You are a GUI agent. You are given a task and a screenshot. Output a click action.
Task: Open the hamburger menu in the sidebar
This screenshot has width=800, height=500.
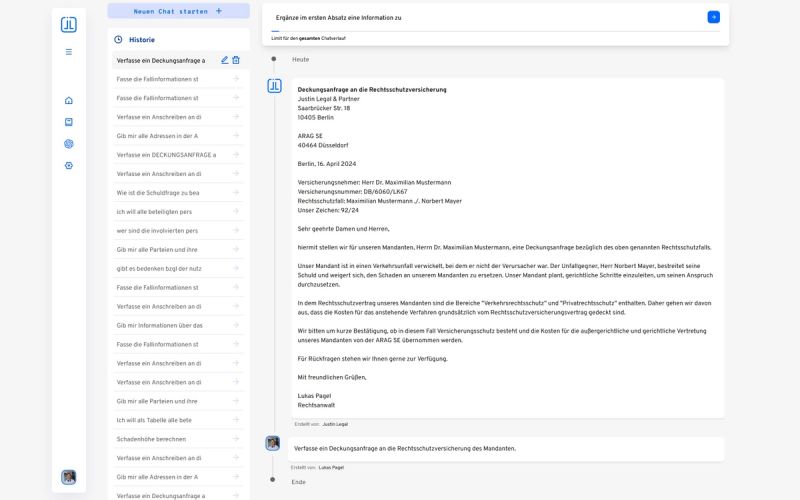(x=69, y=52)
